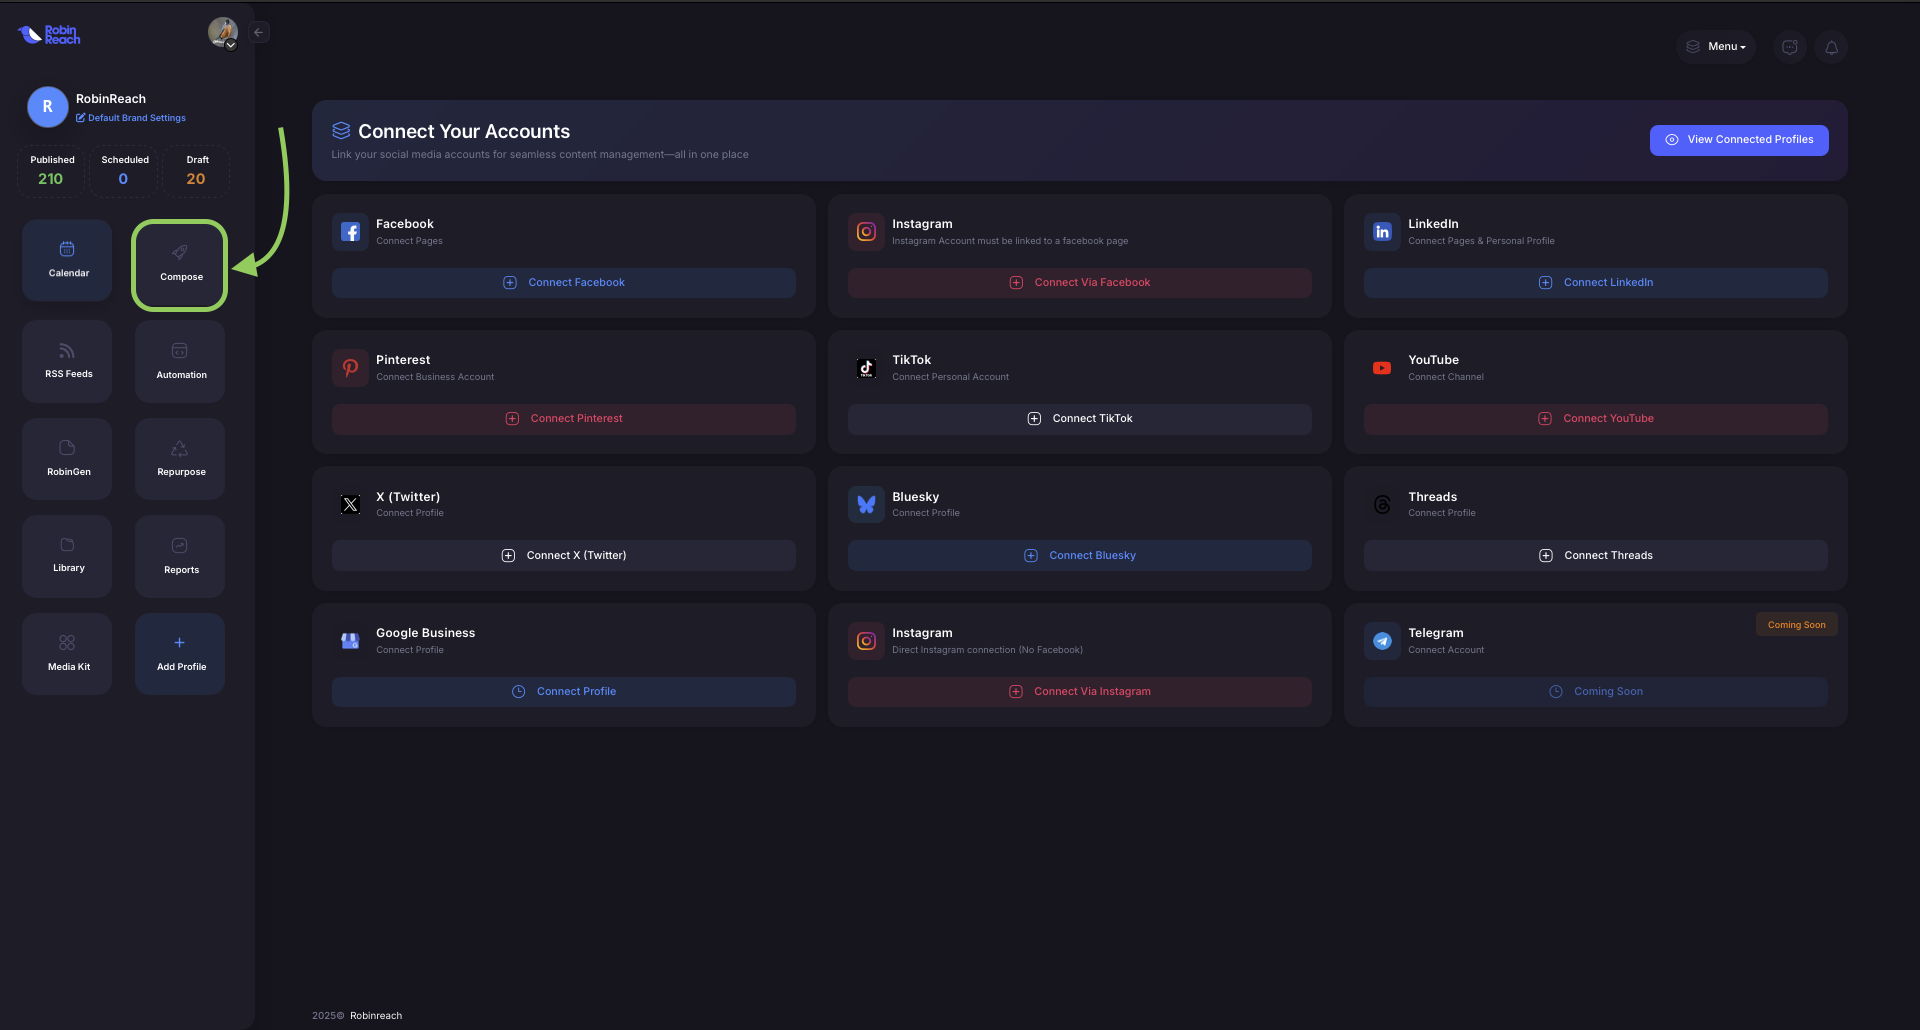Open the Library sidebar tile
1920x1030 pixels.
(x=67, y=556)
